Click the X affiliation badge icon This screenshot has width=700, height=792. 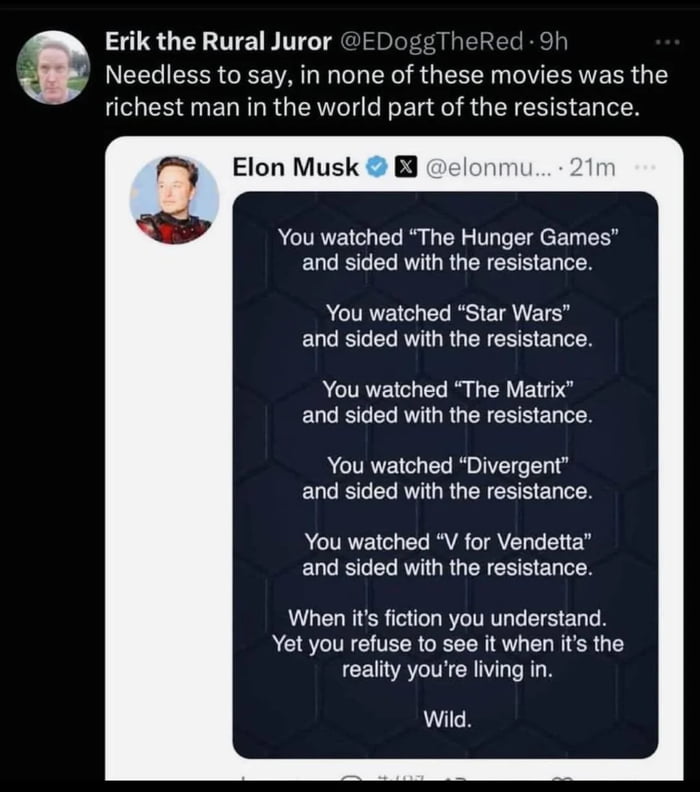[401, 168]
